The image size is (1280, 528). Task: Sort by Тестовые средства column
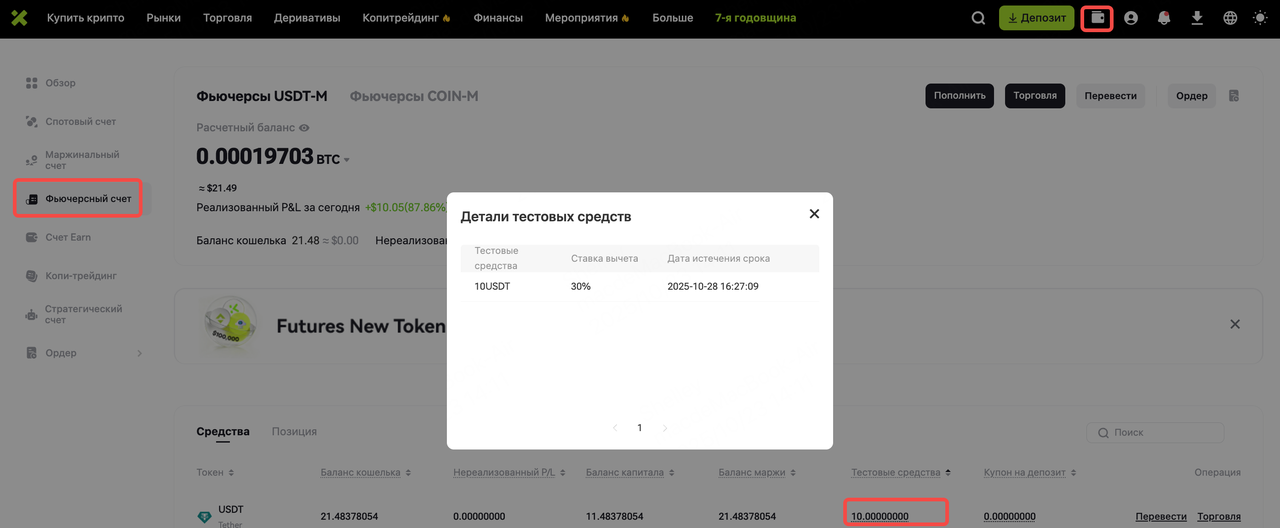coord(946,472)
